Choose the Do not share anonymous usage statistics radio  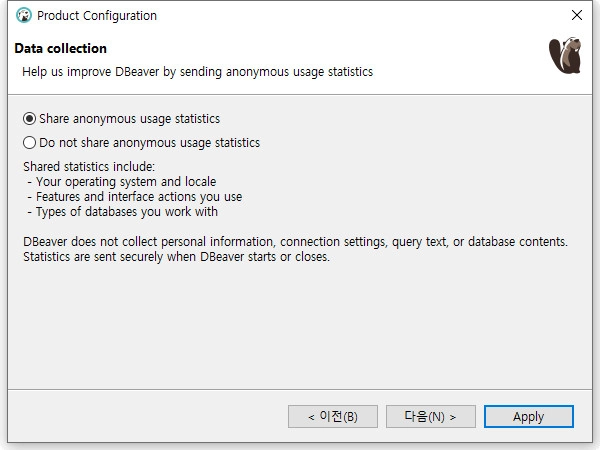[x=29, y=143]
